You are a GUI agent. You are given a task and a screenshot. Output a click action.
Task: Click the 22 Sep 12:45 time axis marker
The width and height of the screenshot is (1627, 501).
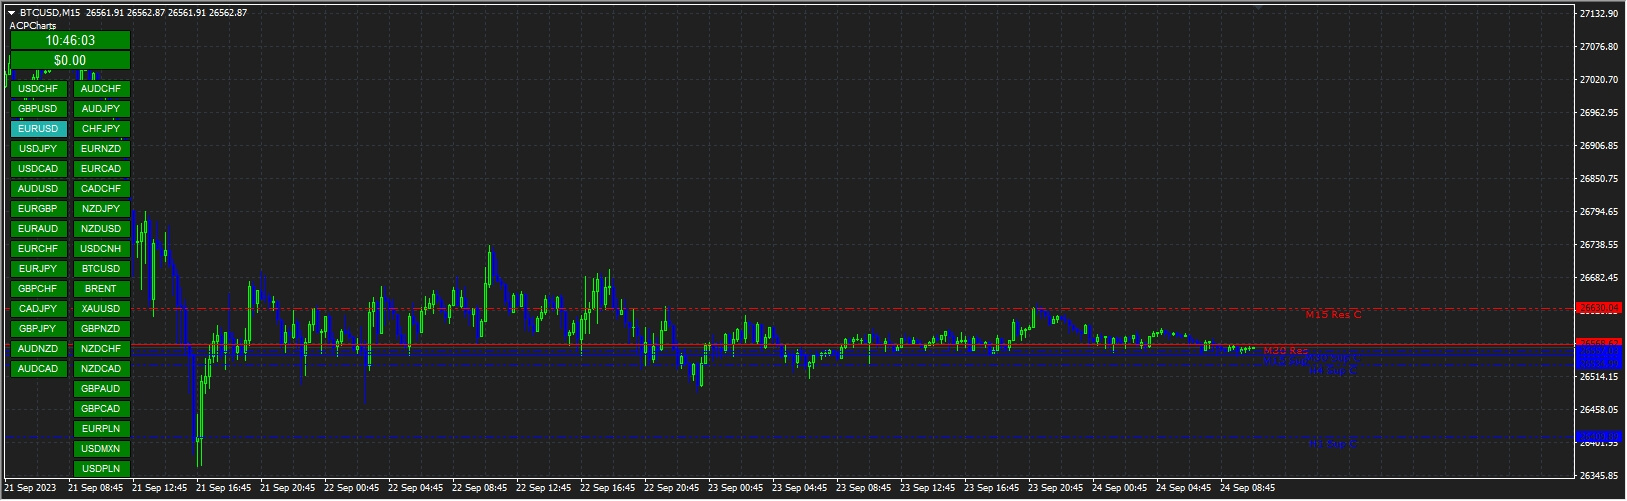[x=546, y=488]
